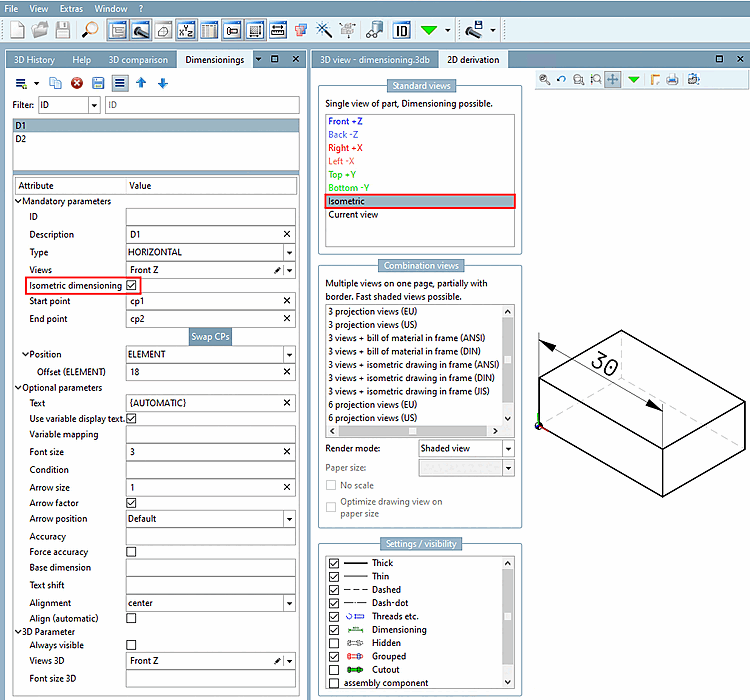Click the save floppy disk toolbar icon

pos(63,30)
